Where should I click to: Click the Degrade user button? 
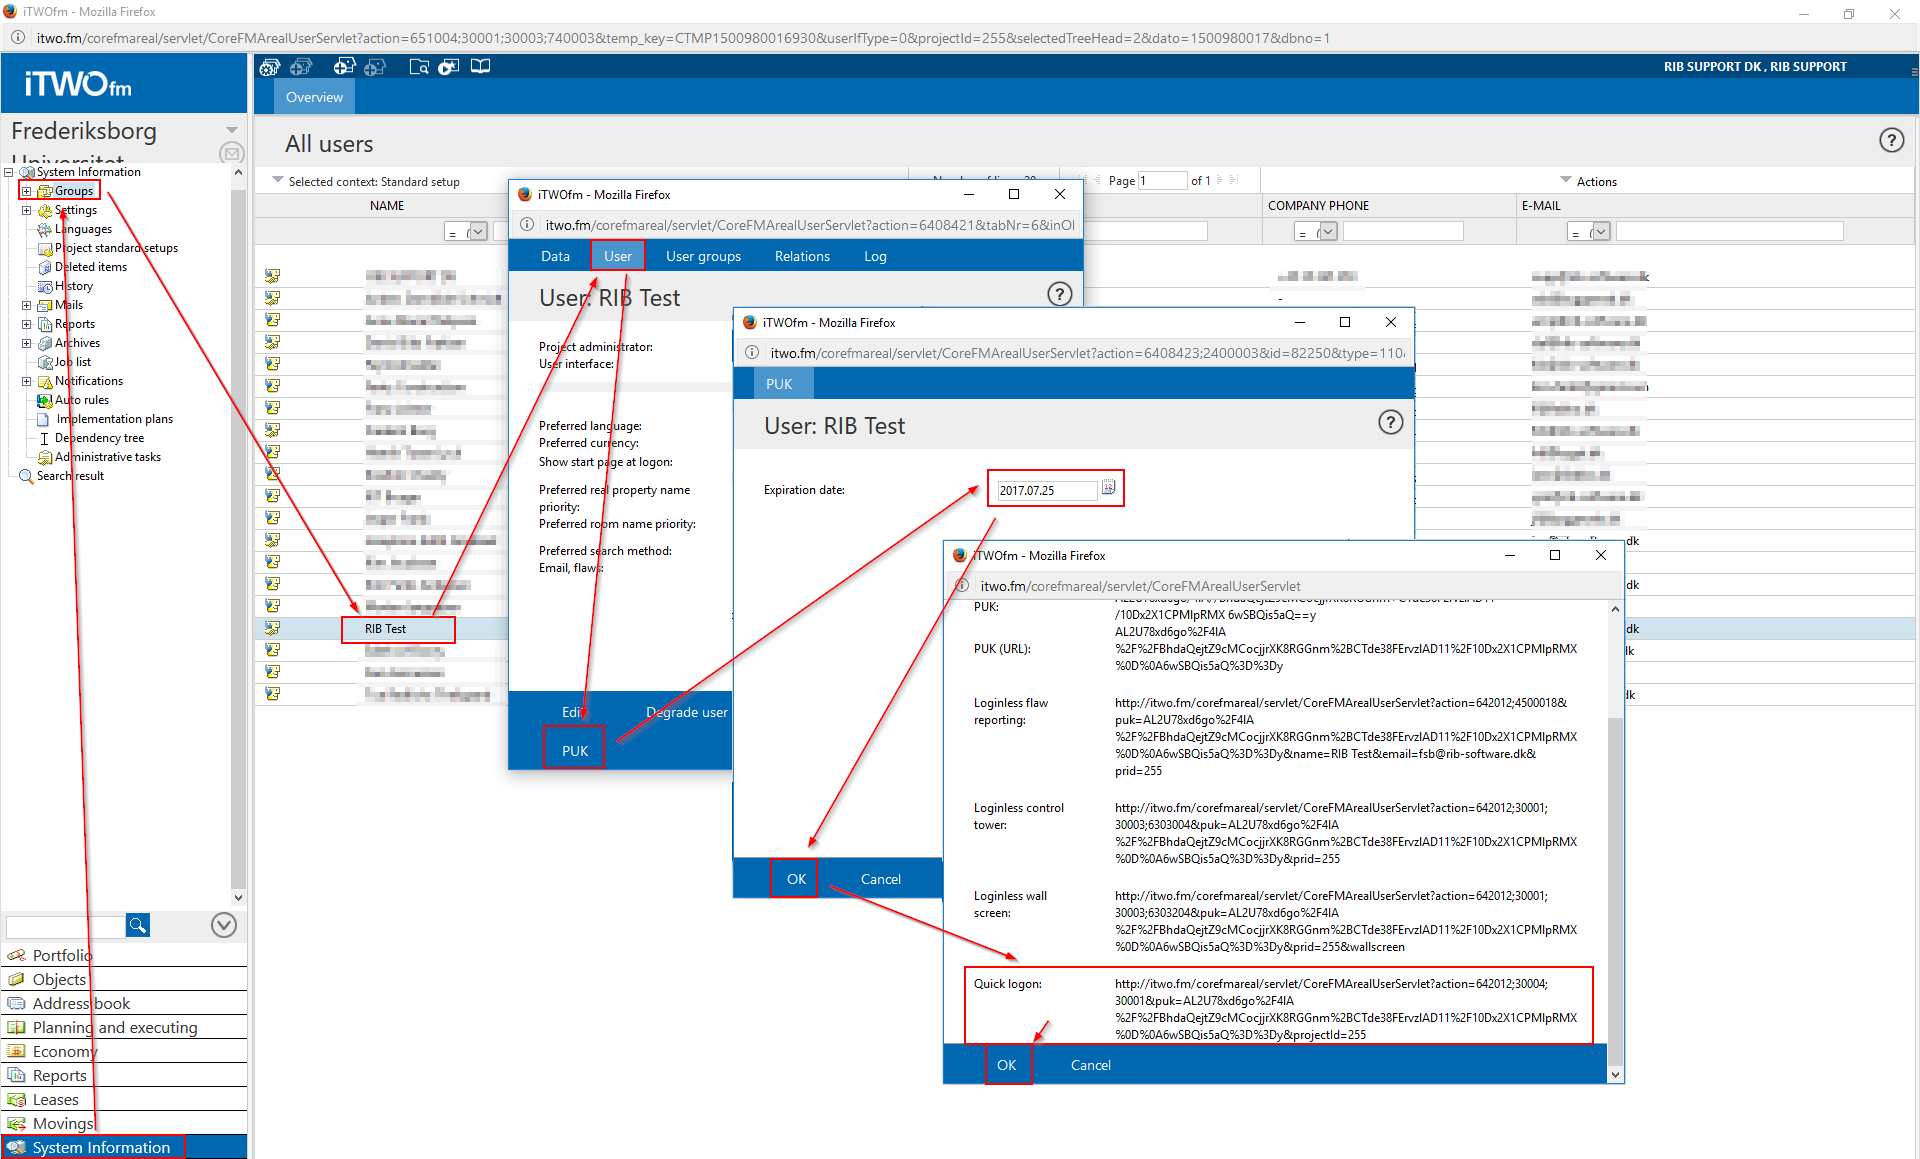tap(686, 712)
